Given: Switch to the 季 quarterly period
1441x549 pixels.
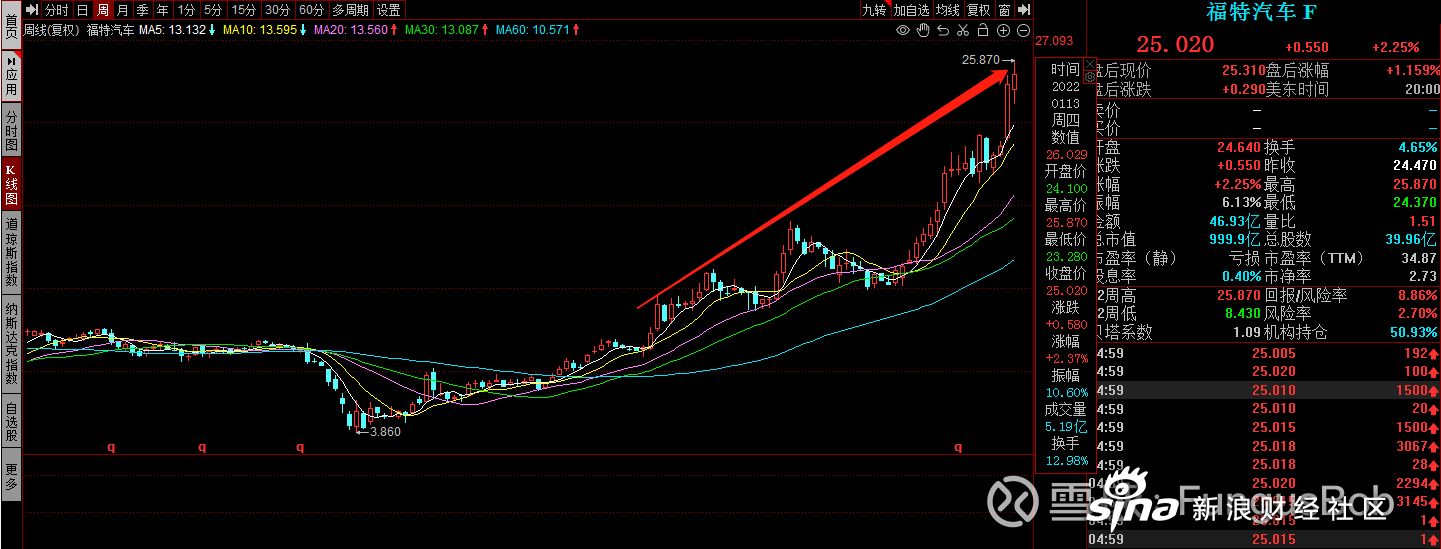Looking at the screenshot, I should (x=142, y=10).
